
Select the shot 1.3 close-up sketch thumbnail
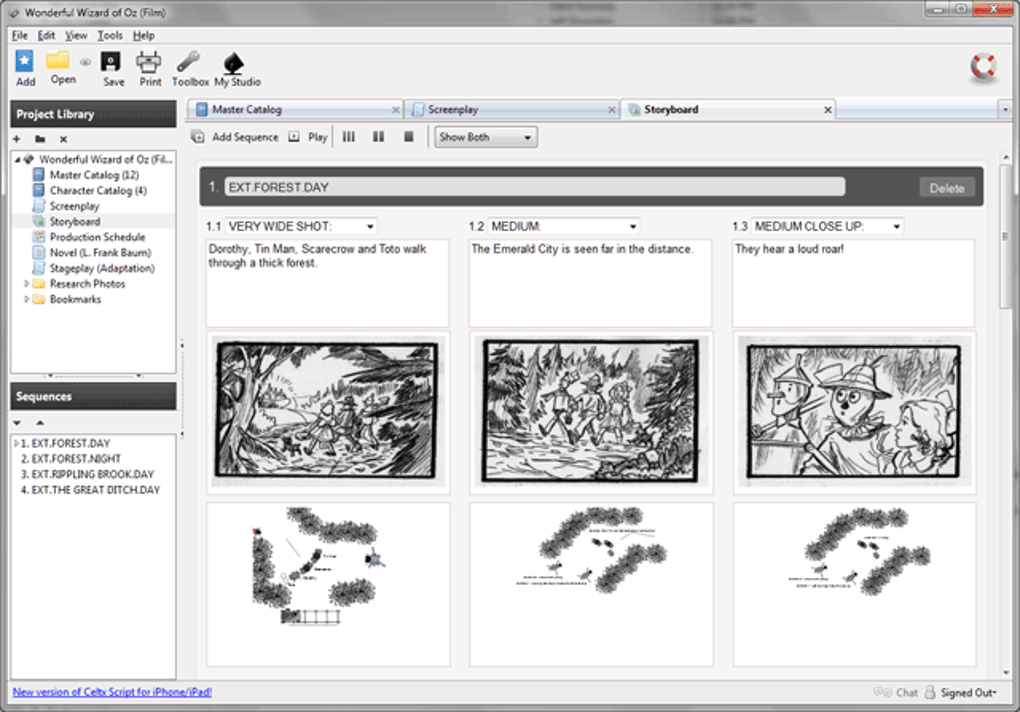tap(854, 412)
